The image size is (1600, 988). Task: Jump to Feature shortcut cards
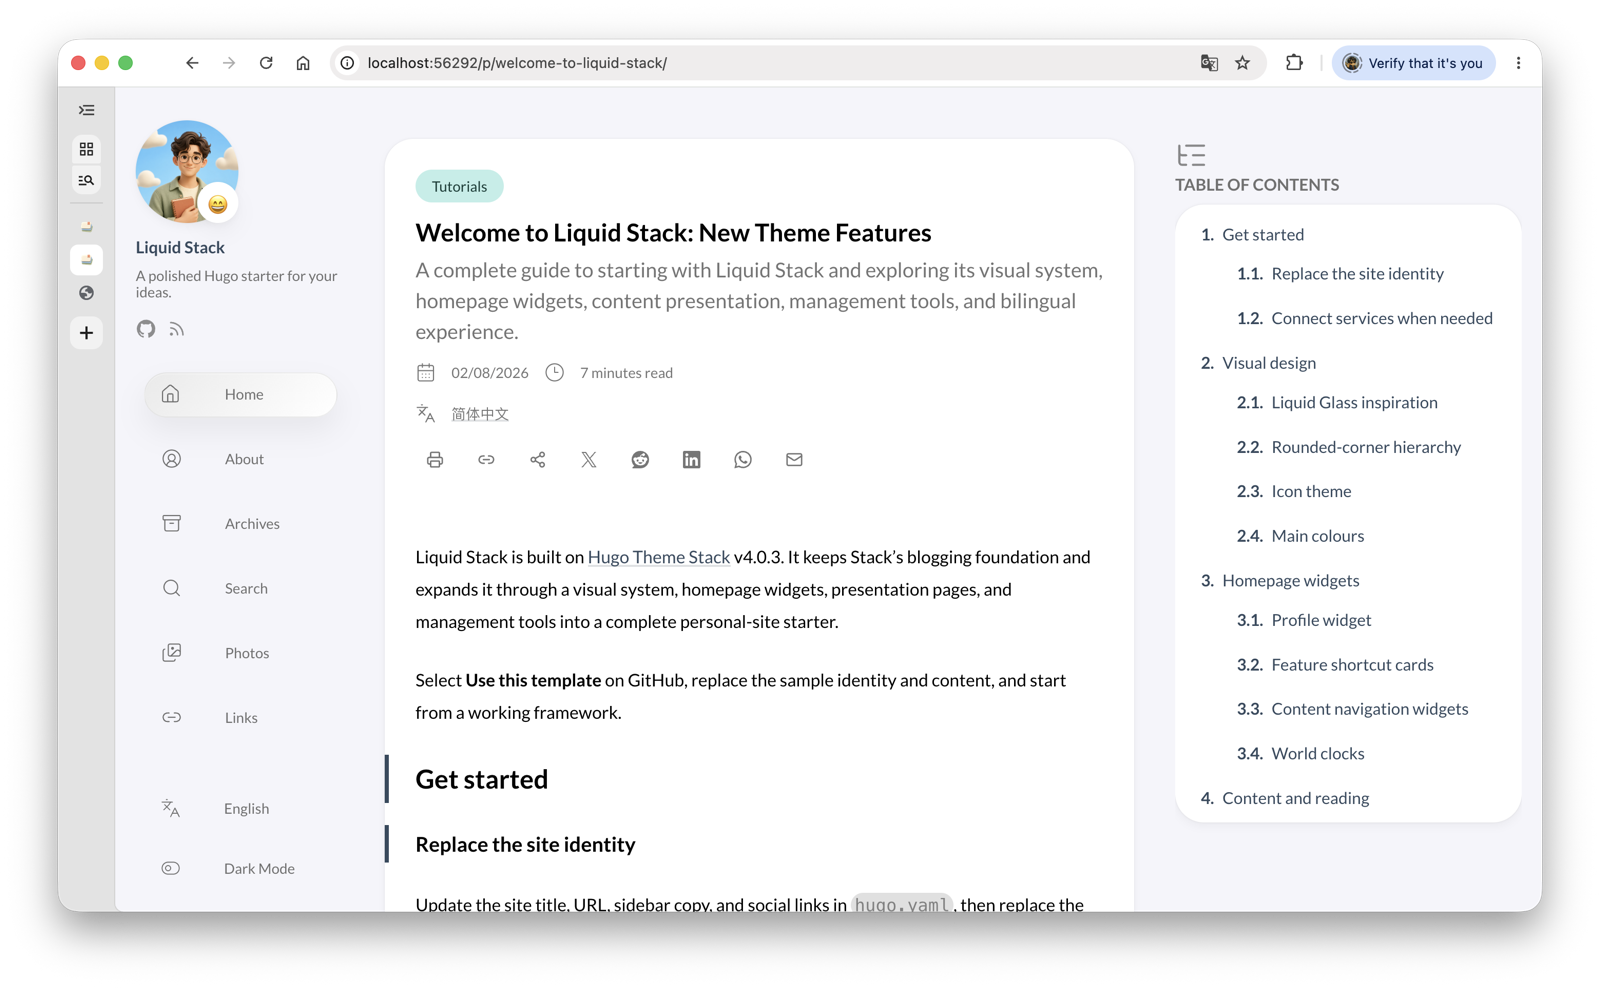click(1352, 664)
